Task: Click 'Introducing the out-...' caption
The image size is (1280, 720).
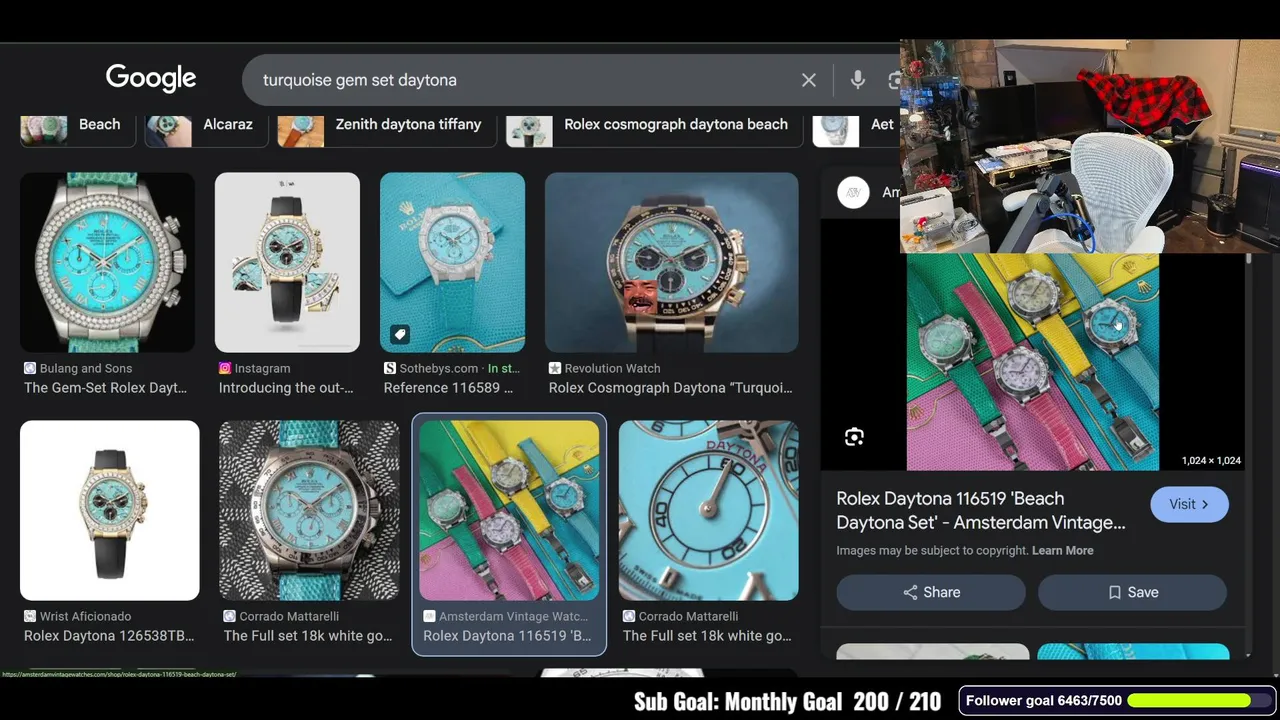Action: coord(286,388)
